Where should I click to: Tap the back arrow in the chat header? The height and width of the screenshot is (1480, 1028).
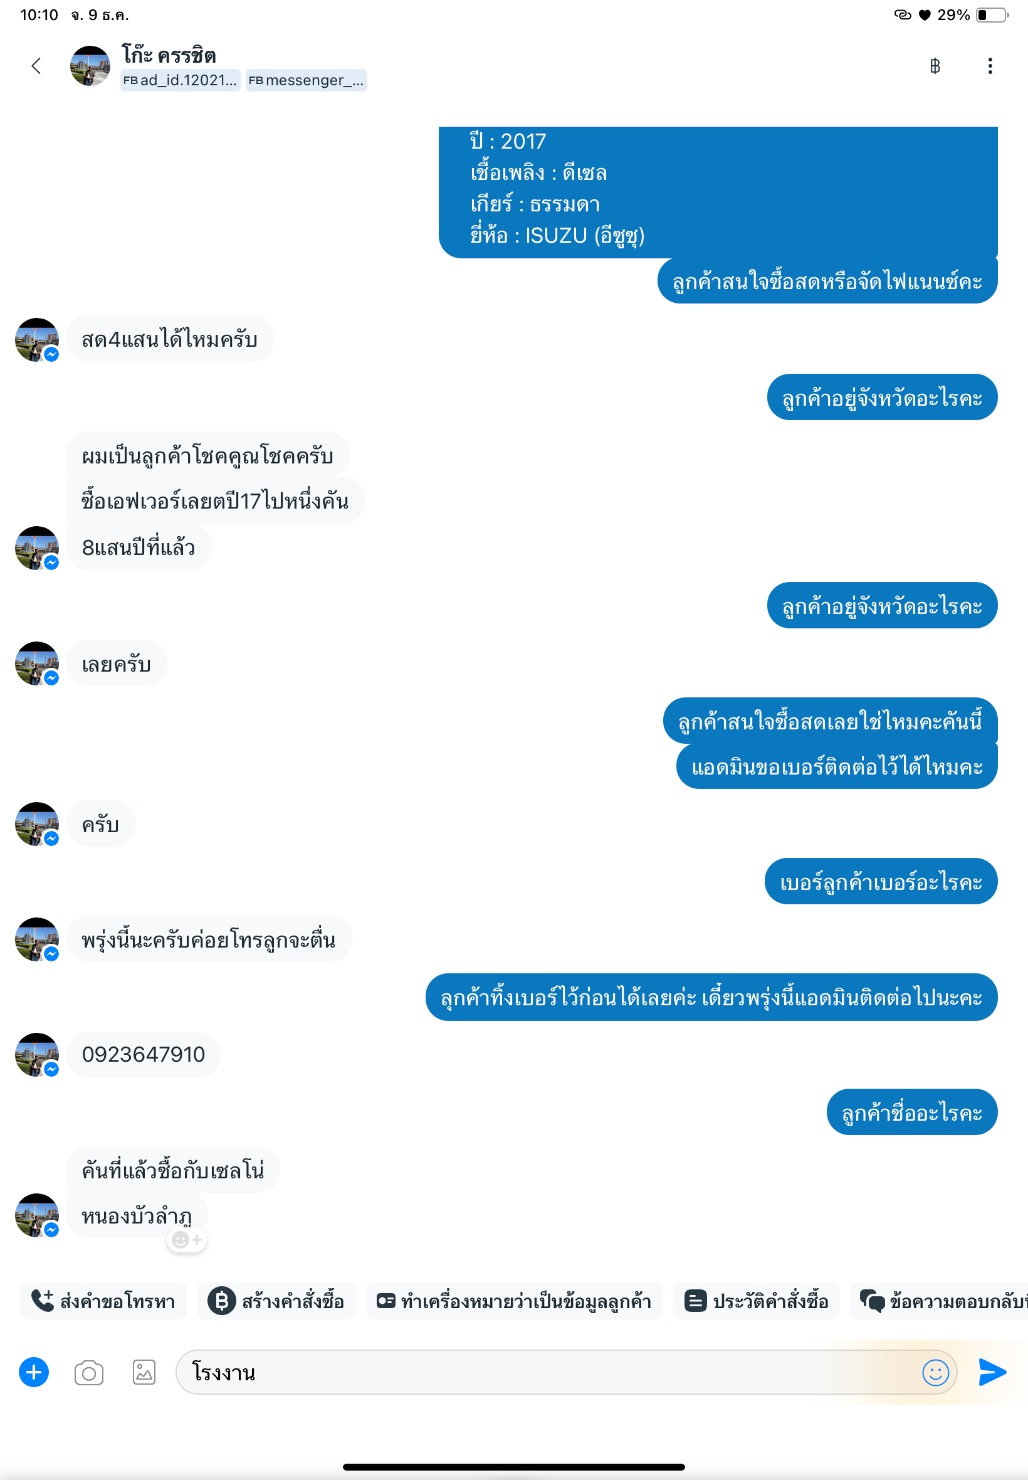36,66
